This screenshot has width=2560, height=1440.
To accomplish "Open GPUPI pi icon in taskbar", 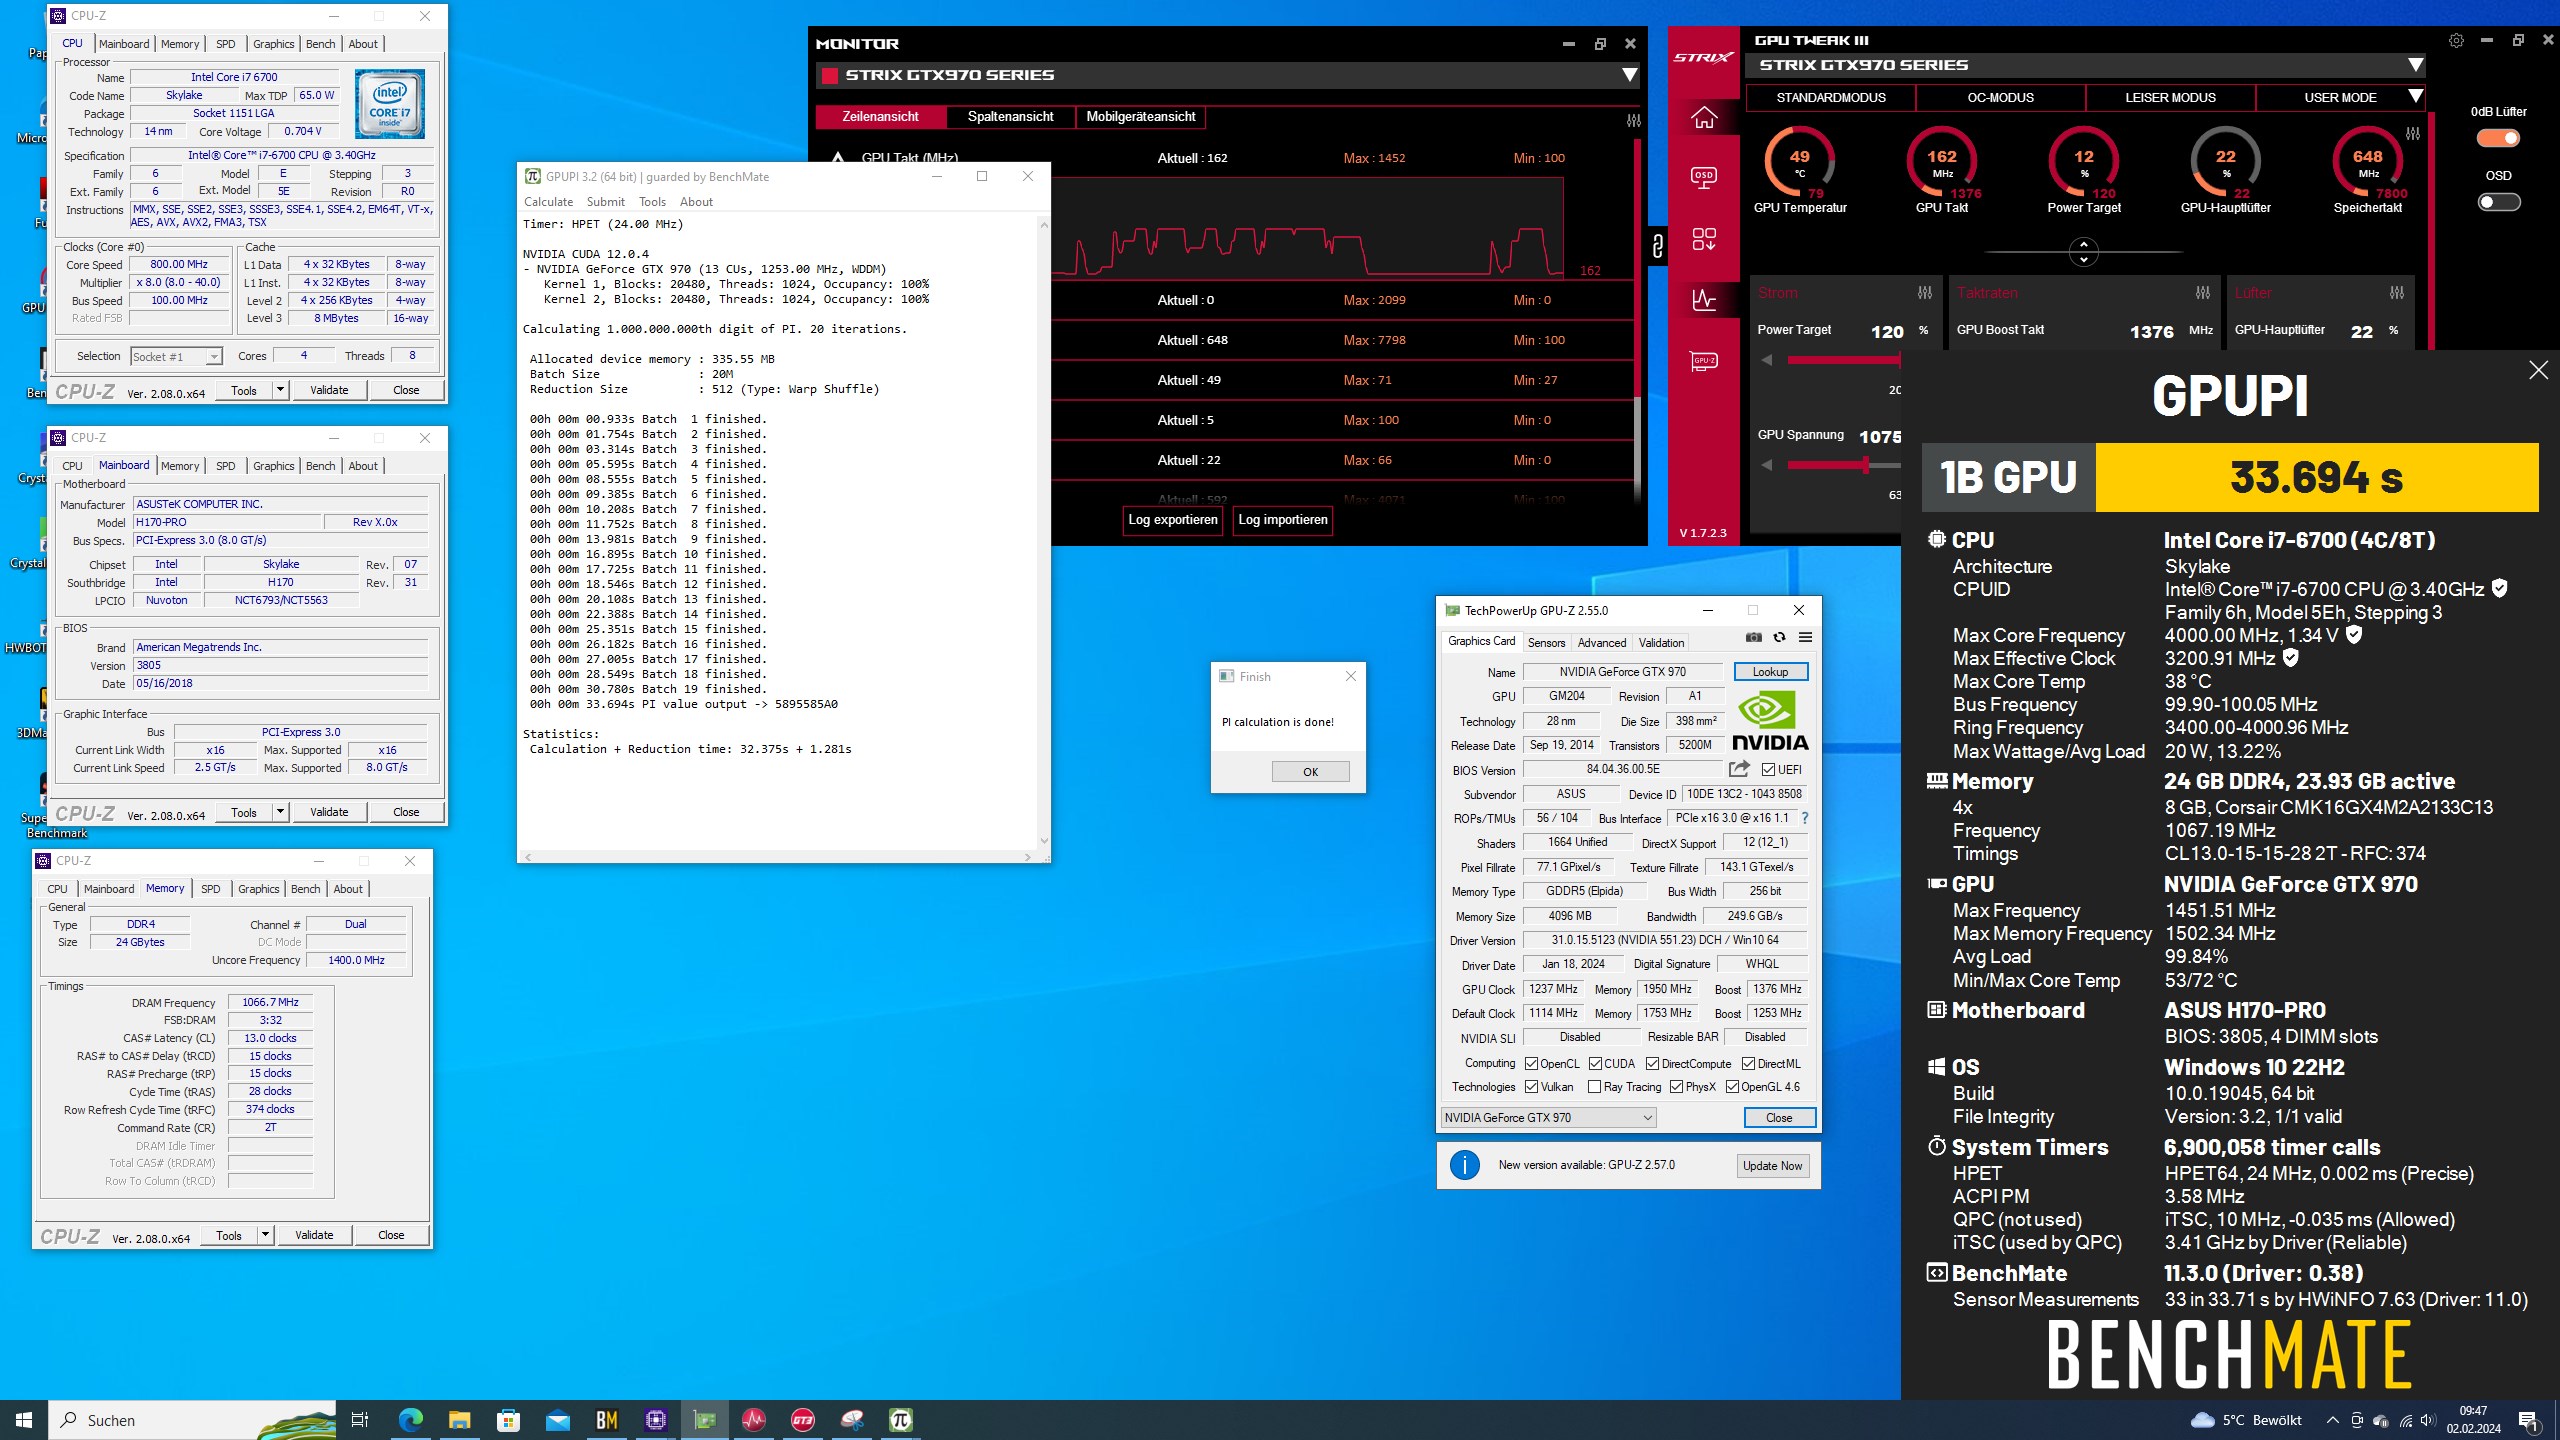I will point(900,1420).
